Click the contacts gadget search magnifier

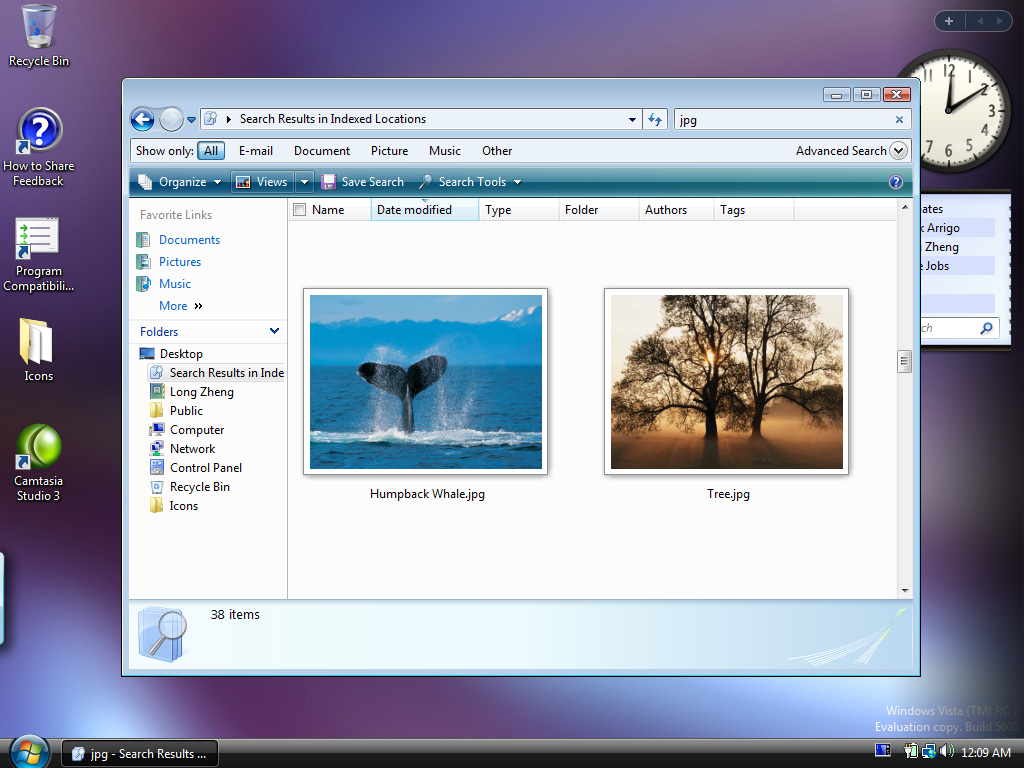click(986, 328)
